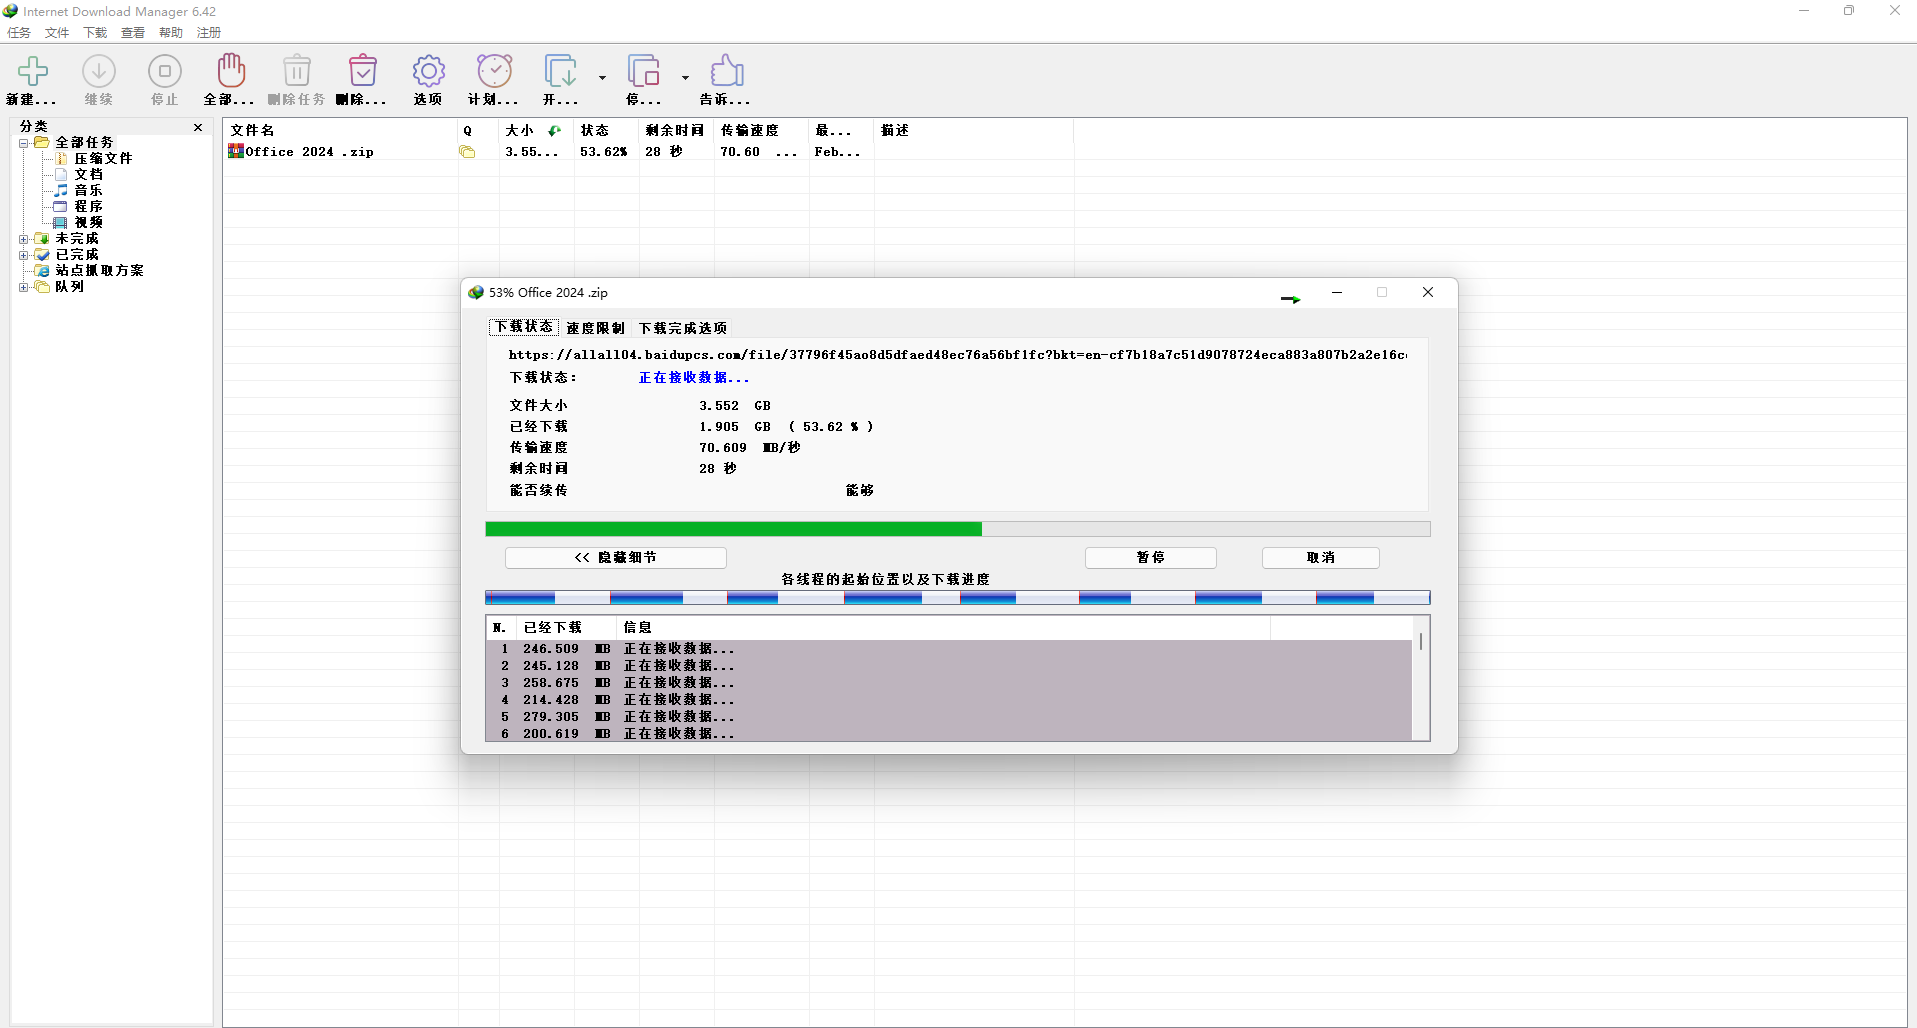Click the 状态 column header
The image size is (1917, 1028).
tap(606, 131)
